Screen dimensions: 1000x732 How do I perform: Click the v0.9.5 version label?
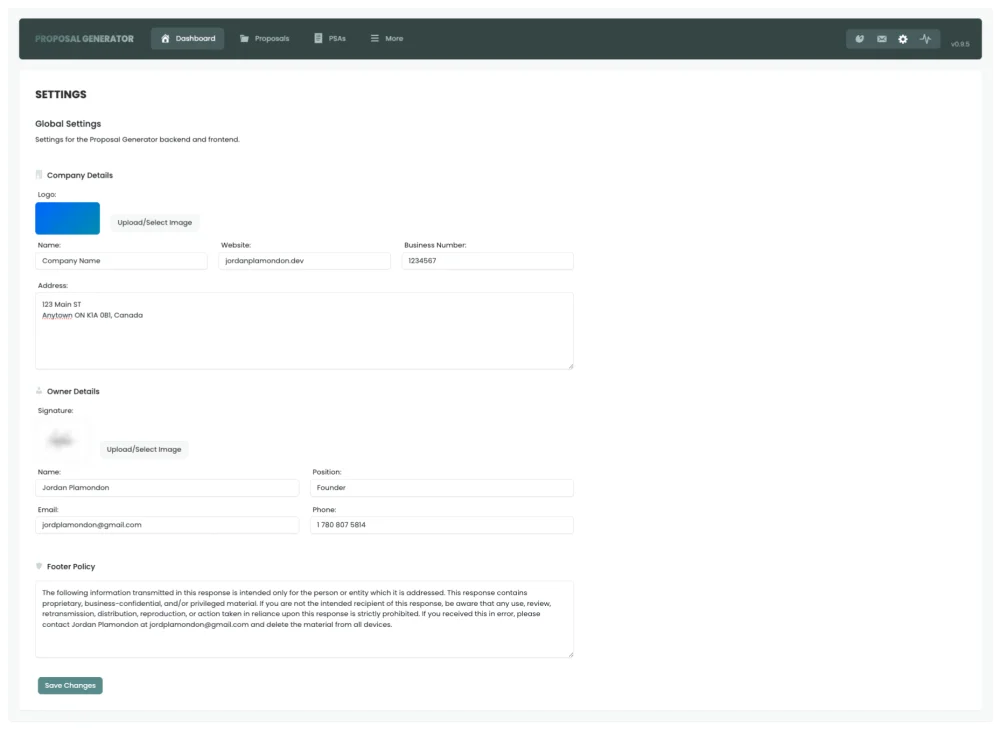click(960, 44)
